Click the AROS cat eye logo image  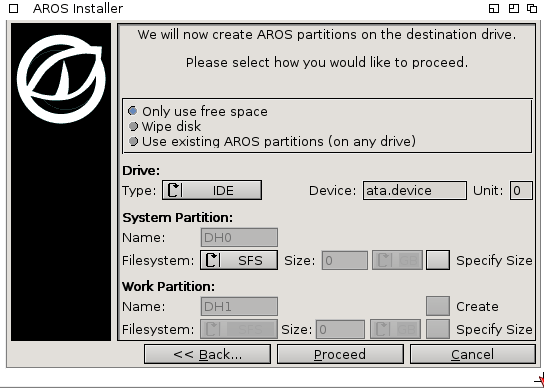(61, 79)
